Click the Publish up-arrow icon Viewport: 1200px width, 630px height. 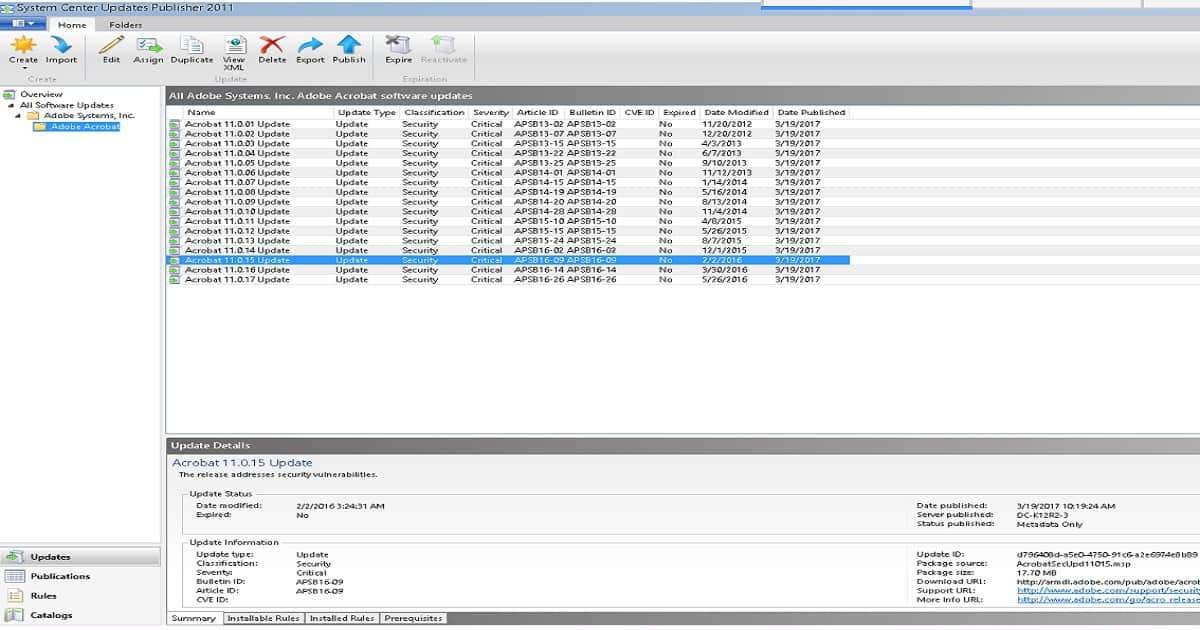click(349, 44)
